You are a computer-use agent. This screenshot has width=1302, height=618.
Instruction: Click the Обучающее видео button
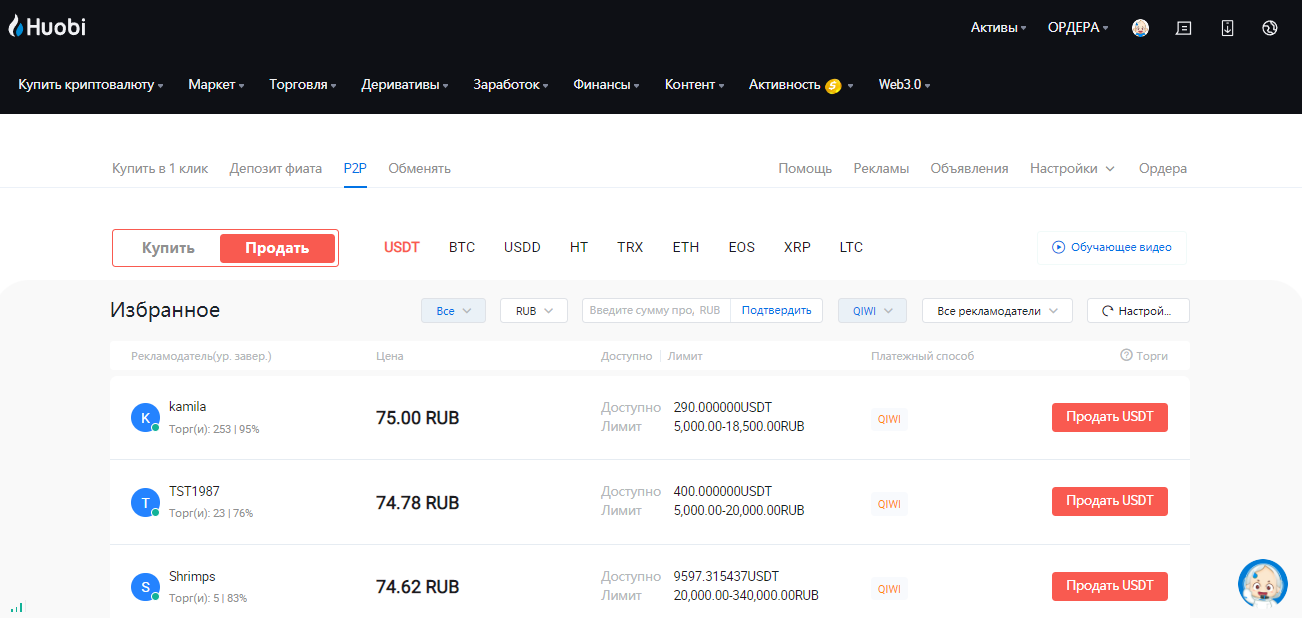click(1112, 248)
